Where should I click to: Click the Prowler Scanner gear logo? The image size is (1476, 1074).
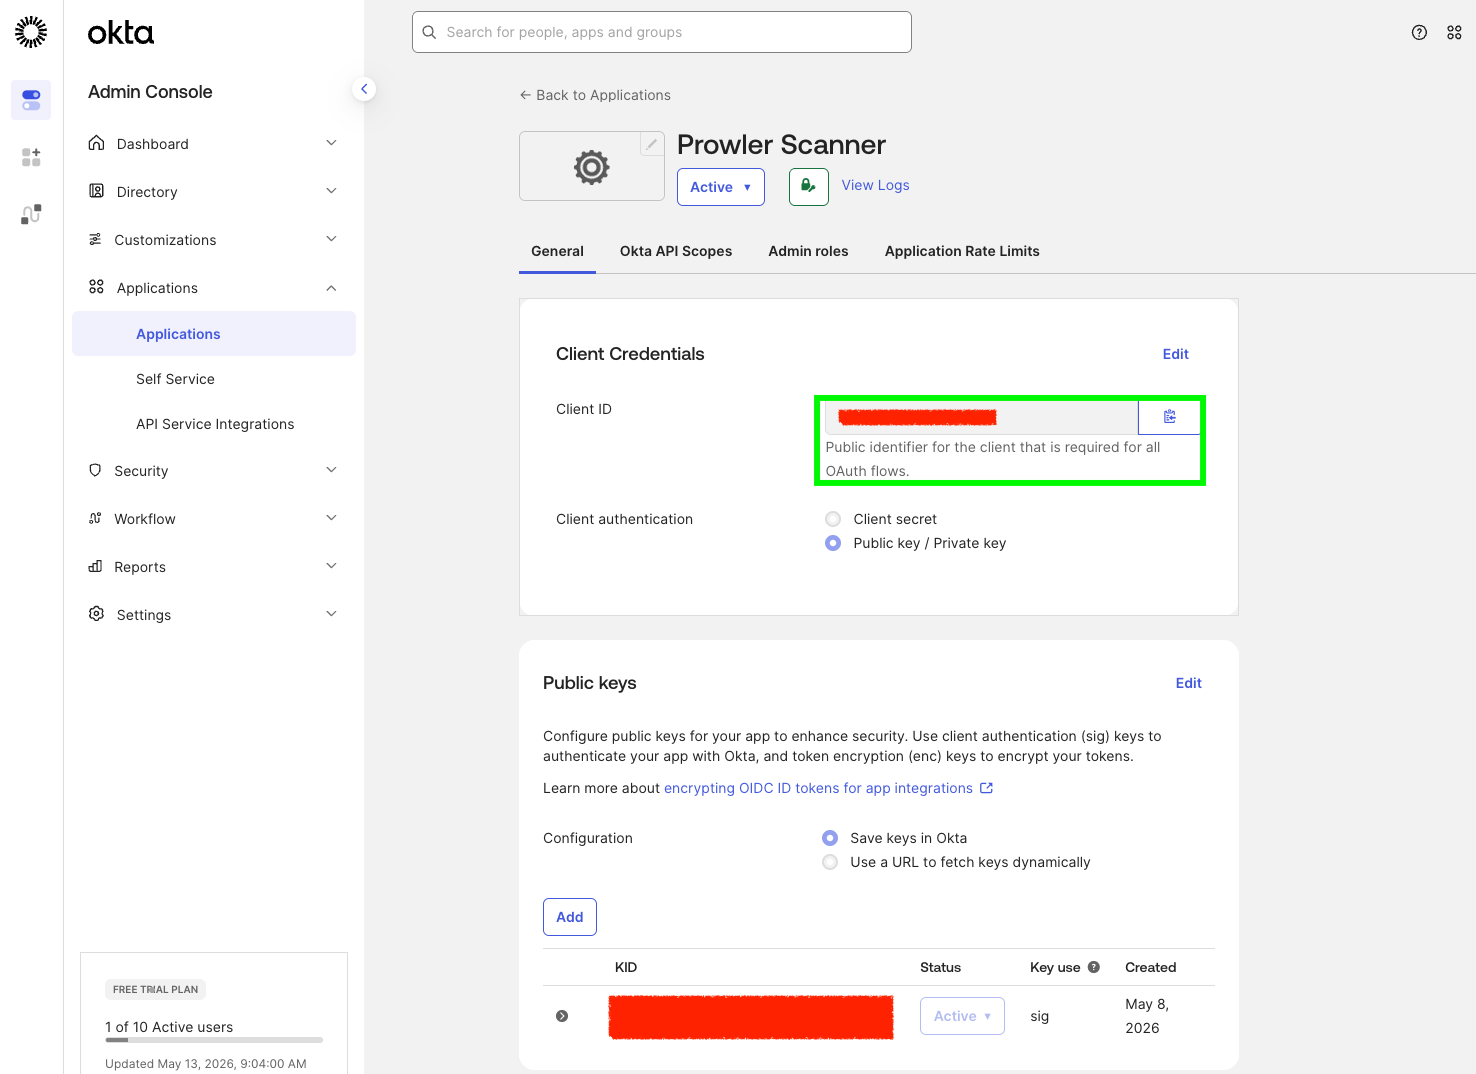click(591, 167)
